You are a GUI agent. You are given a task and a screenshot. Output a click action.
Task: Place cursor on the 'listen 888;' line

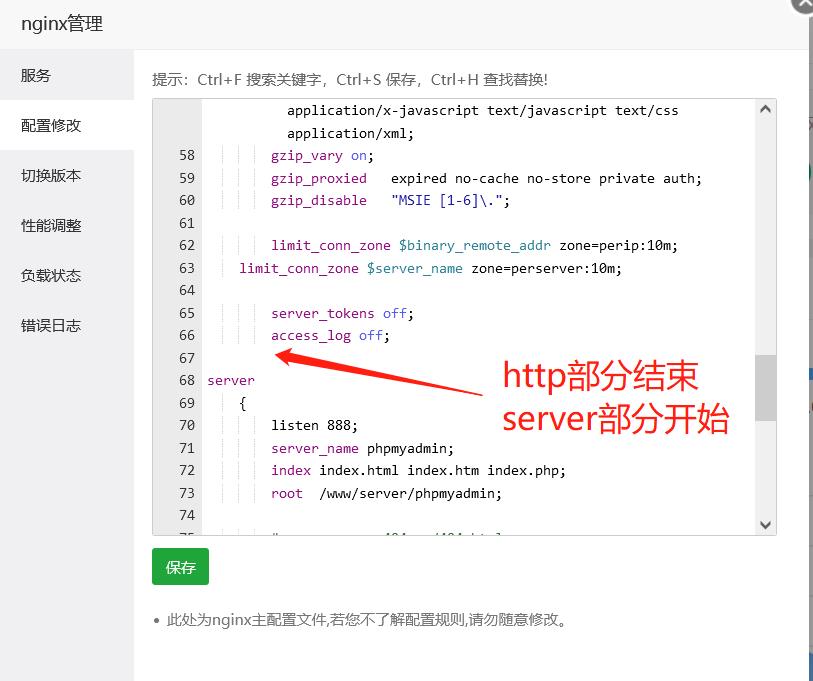point(313,425)
